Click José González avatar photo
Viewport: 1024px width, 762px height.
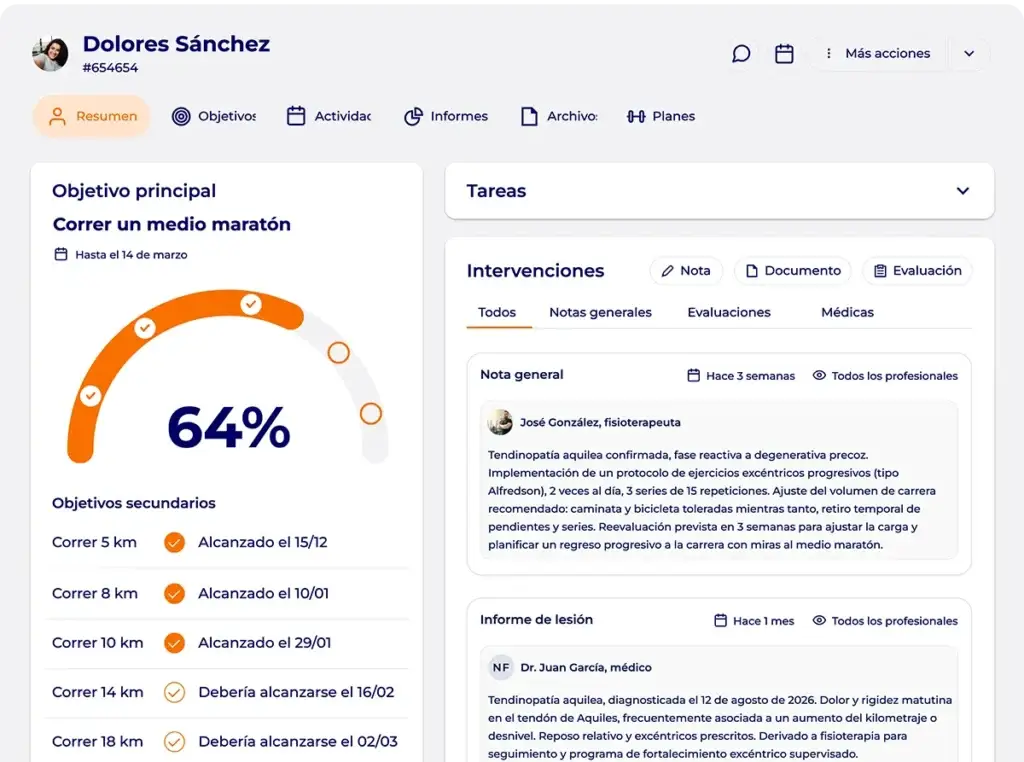(500, 422)
